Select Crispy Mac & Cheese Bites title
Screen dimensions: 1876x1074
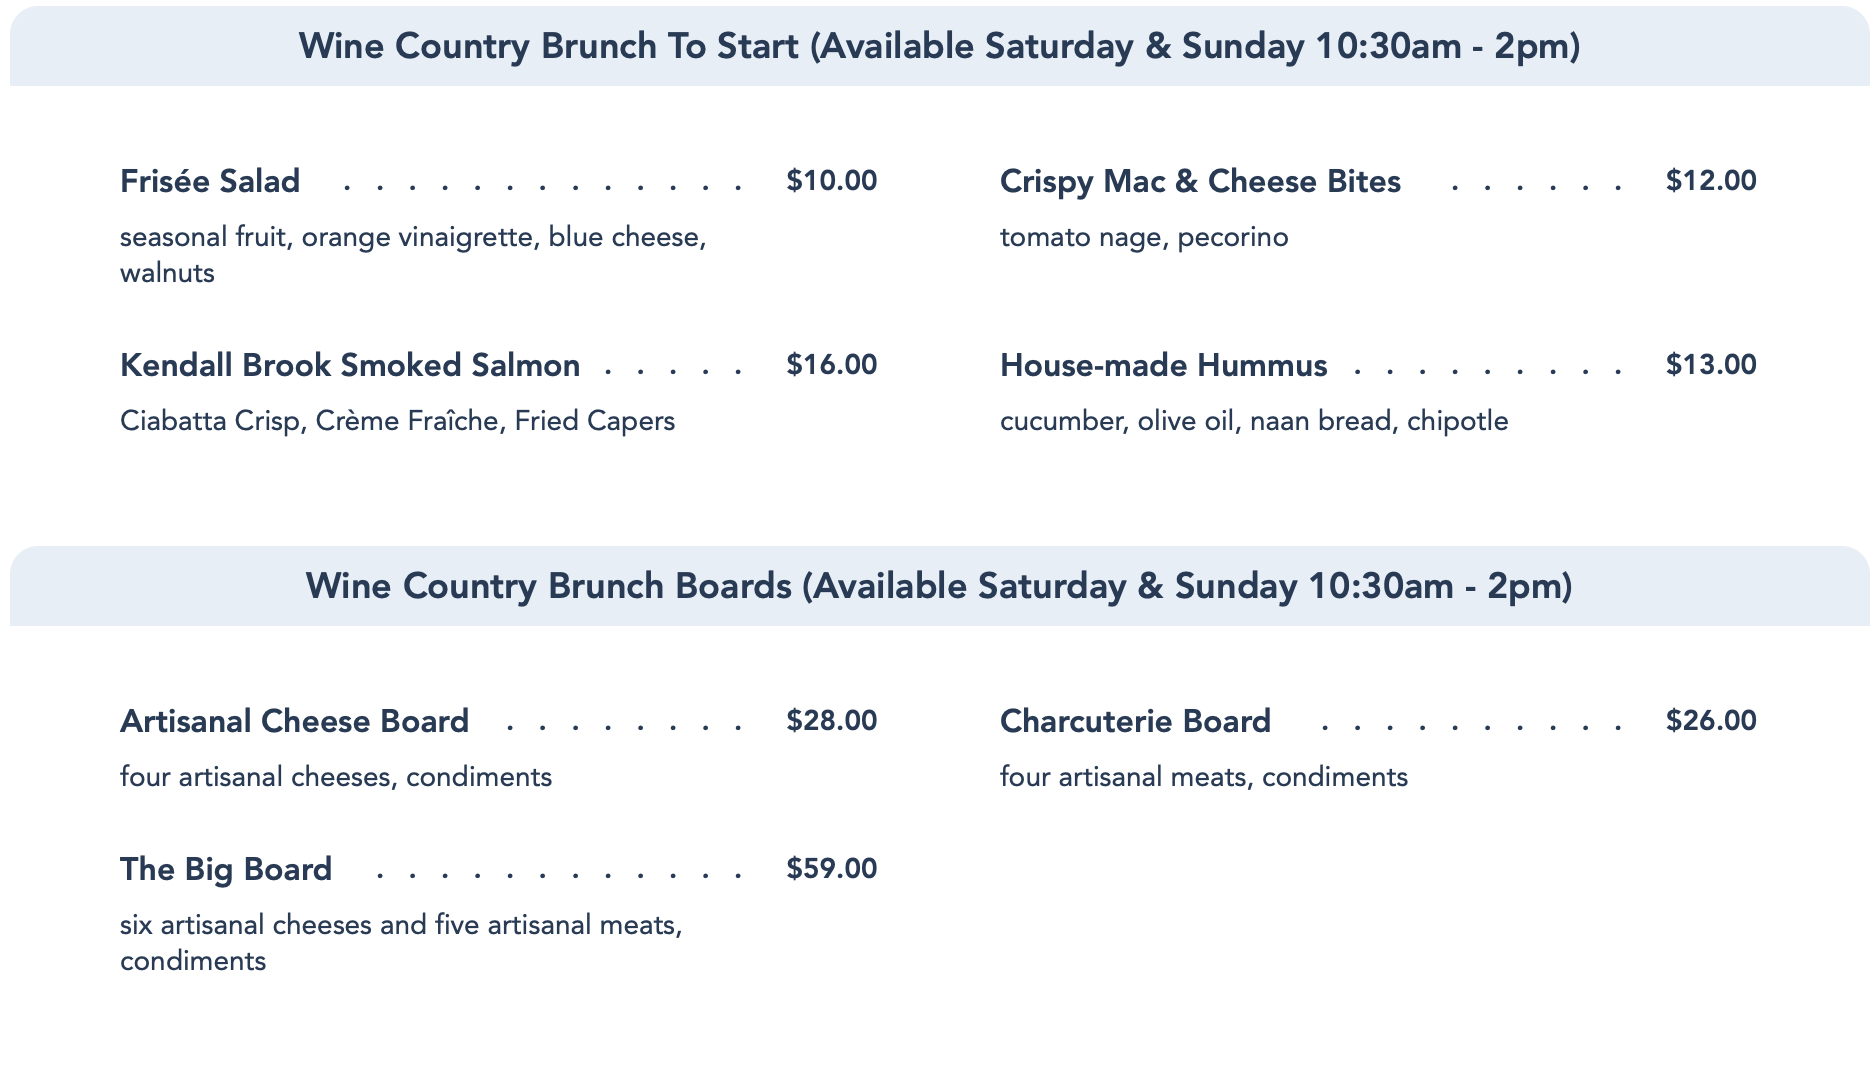coord(1200,181)
